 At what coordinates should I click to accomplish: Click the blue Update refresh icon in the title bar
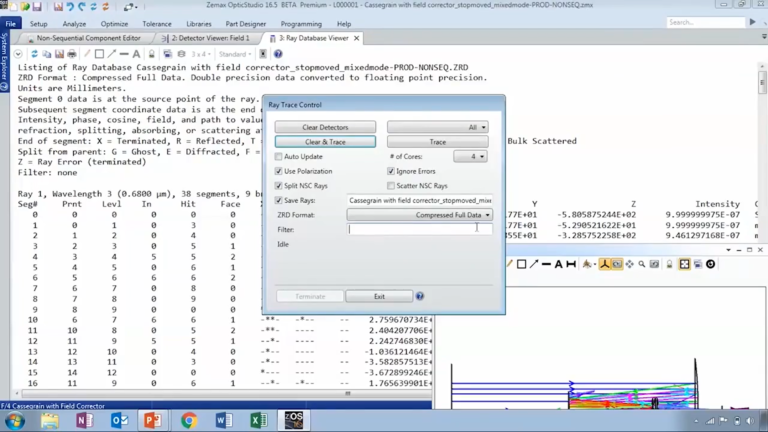tap(94, 6)
